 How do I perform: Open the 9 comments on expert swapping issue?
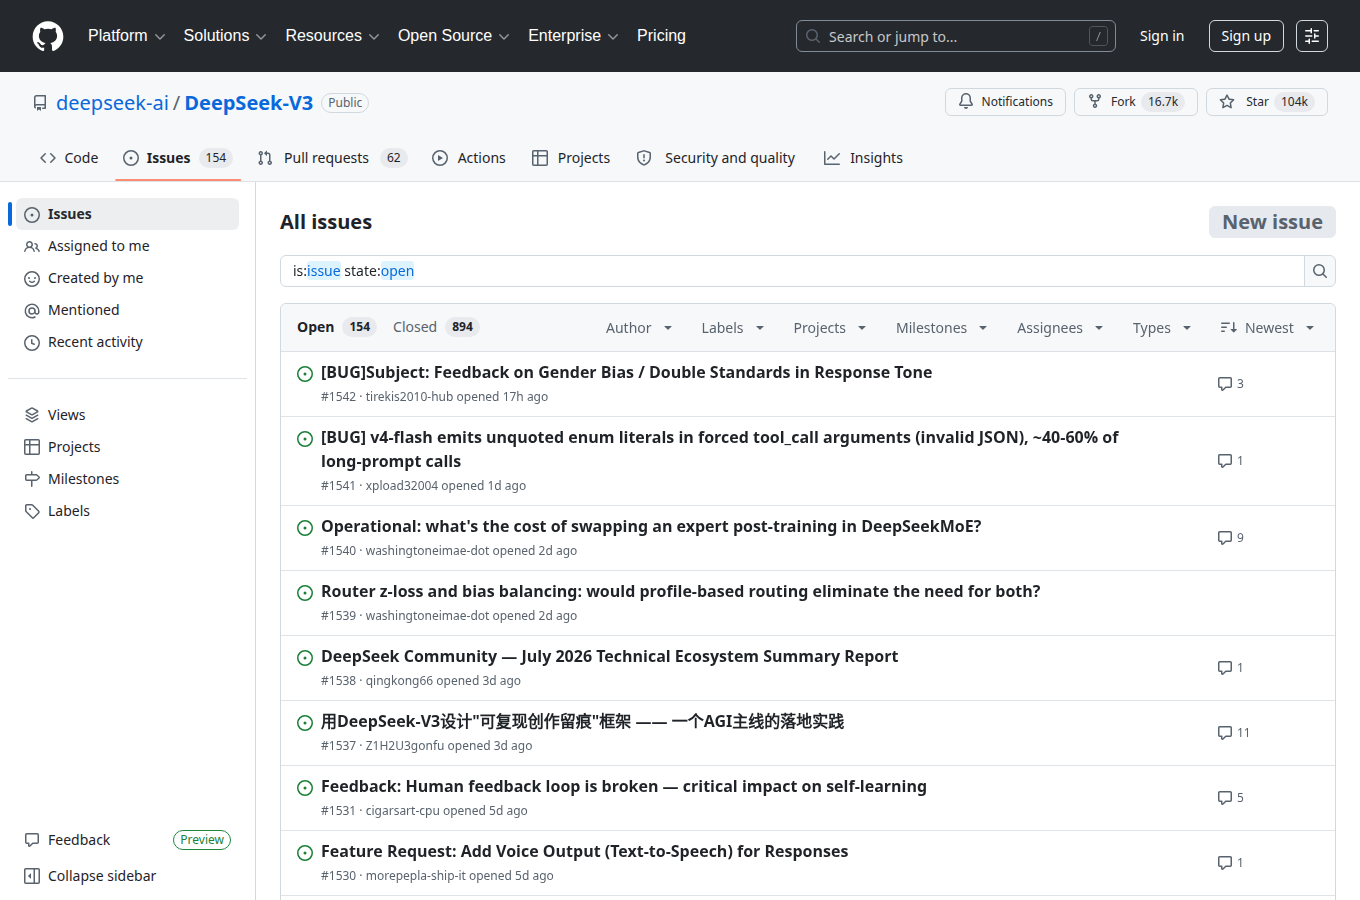tap(1230, 538)
